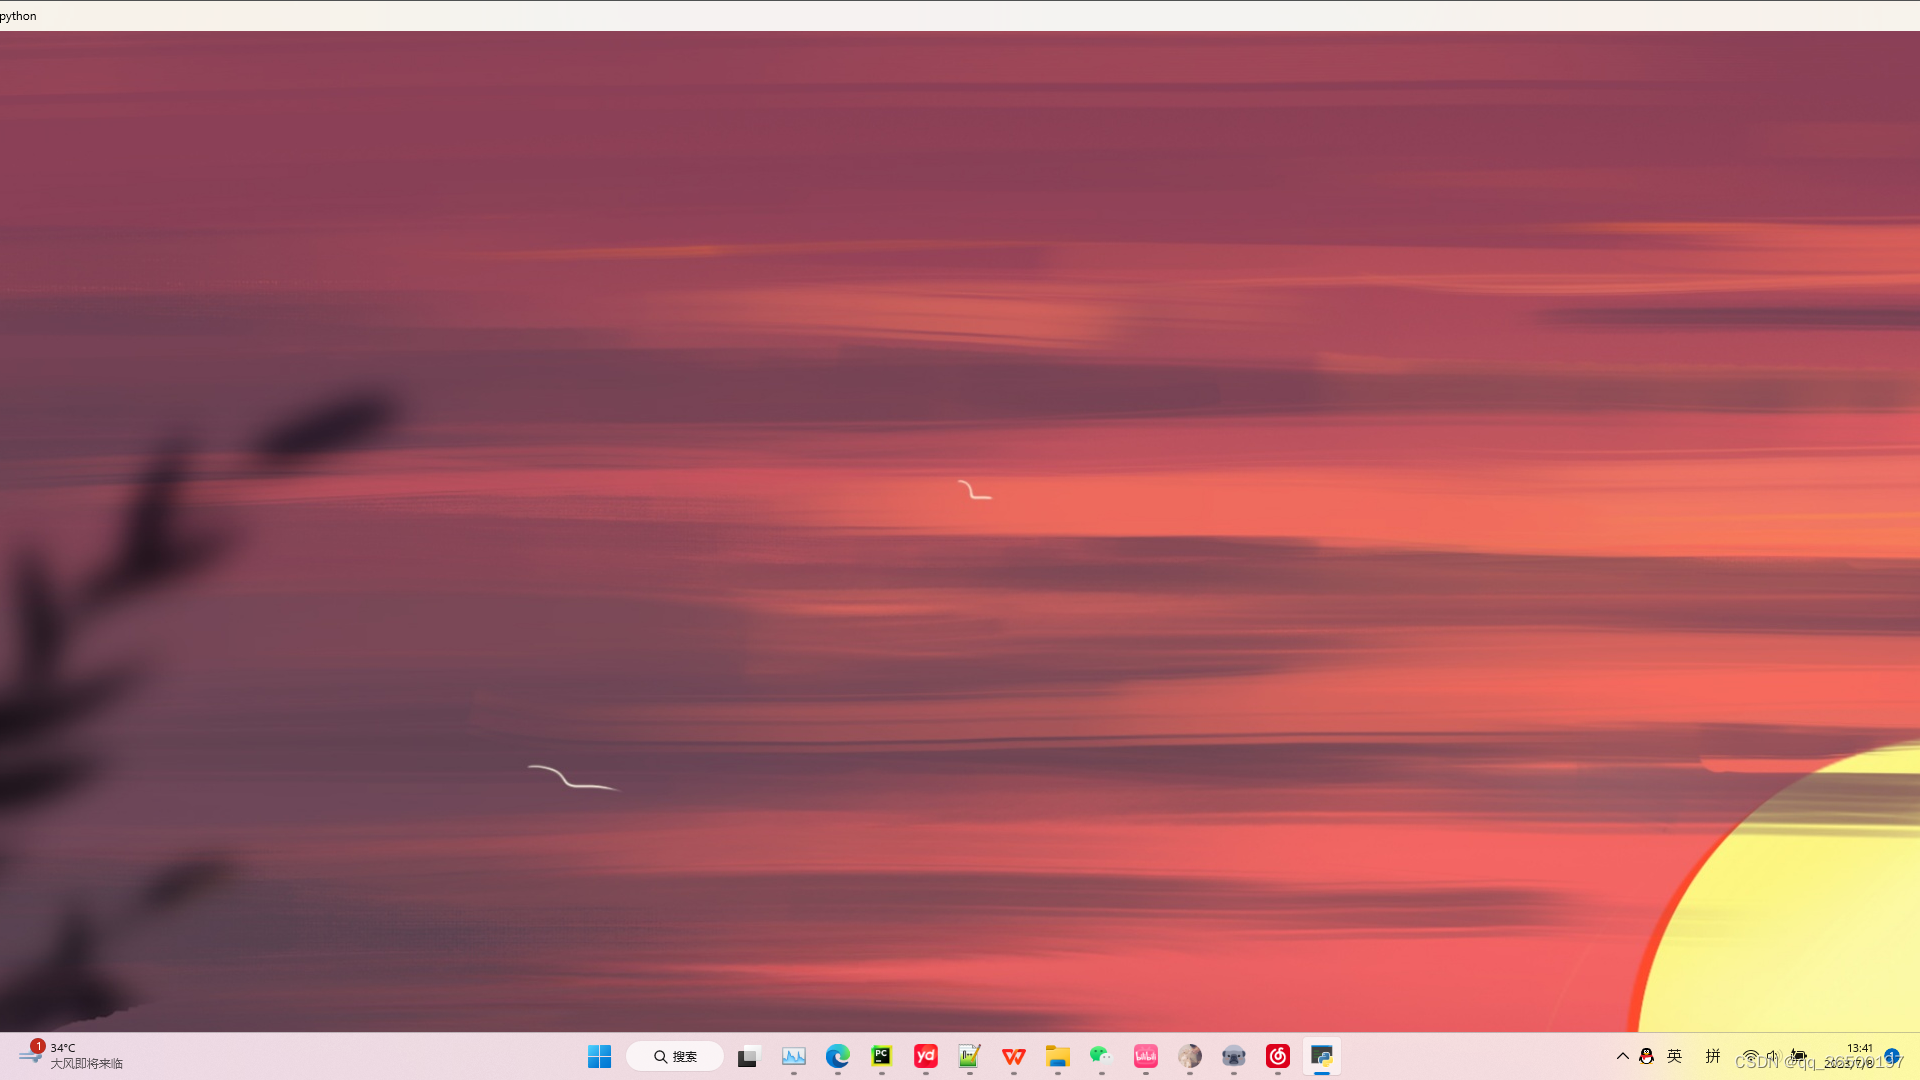Open the Notepad++ taskbar icon

coord(969,1056)
